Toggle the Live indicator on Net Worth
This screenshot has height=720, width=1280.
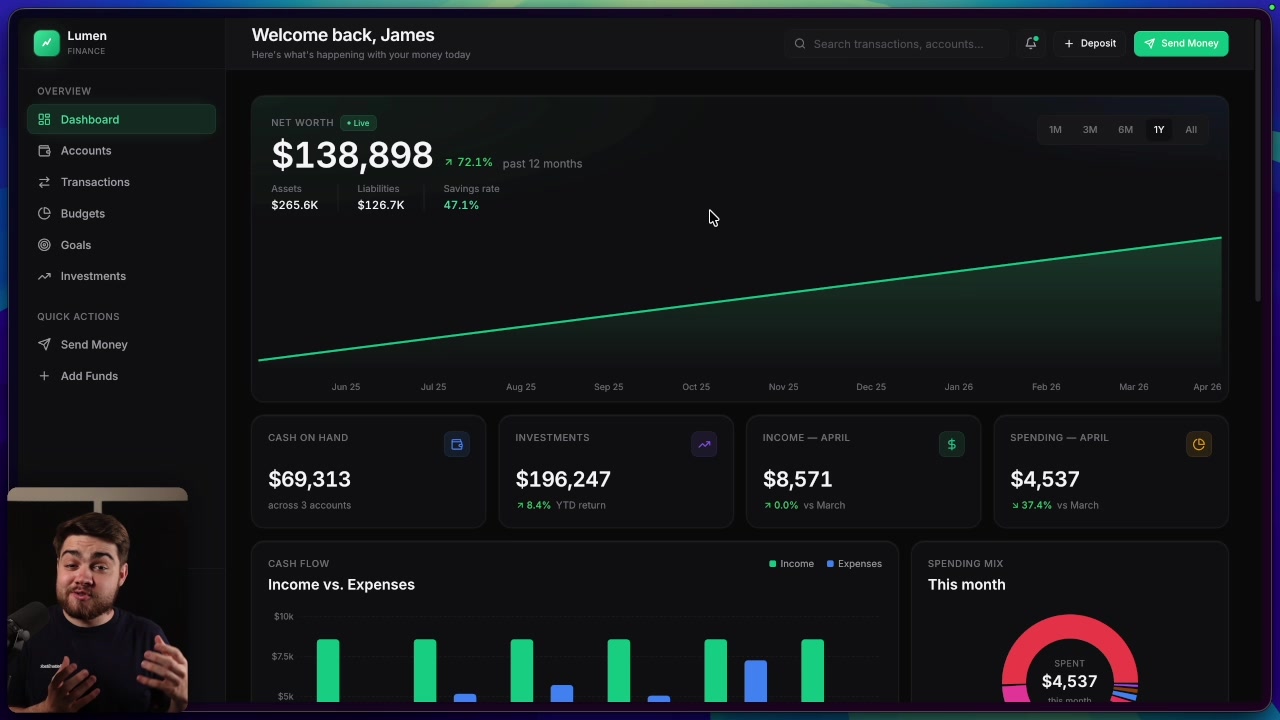pos(358,123)
